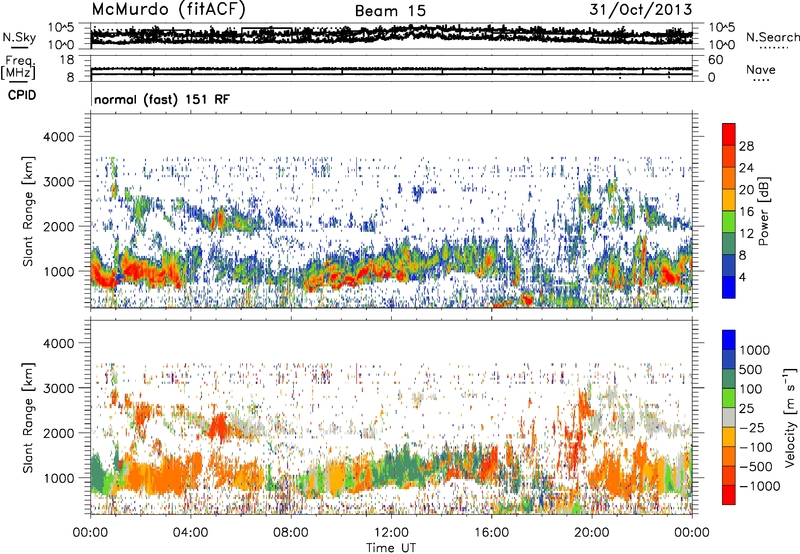Pick the blue top segment of Velocity colorbar
The image size is (800, 554).
(729, 340)
